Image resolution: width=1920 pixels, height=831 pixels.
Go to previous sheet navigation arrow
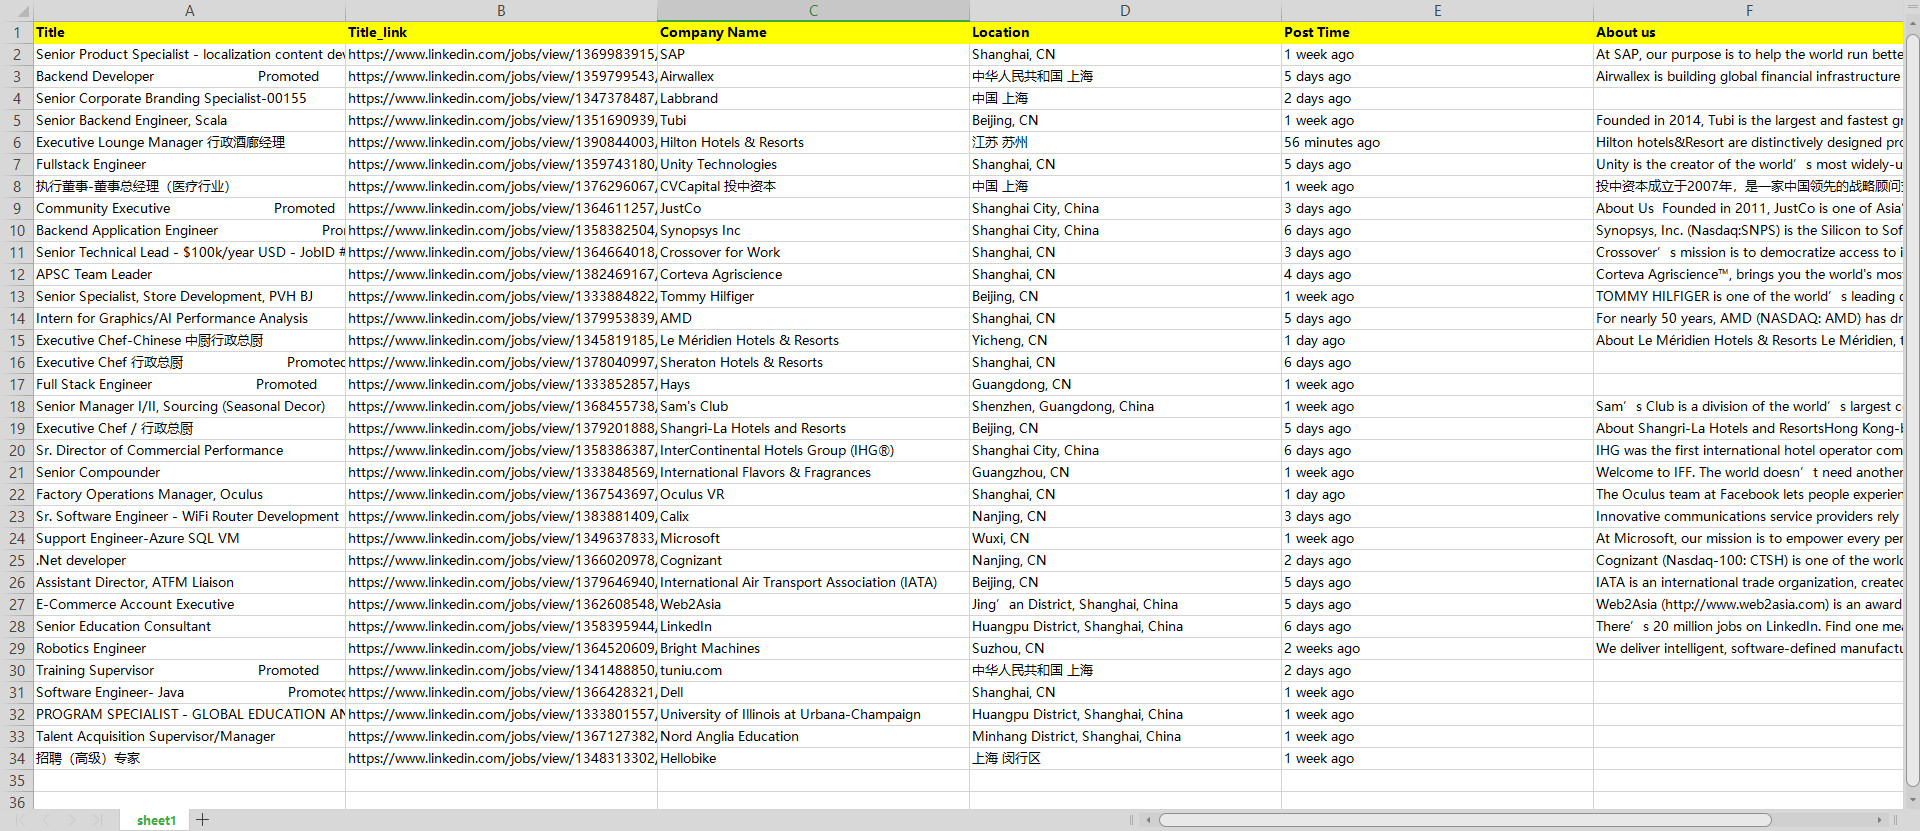pyautogui.click(x=46, y=820)
